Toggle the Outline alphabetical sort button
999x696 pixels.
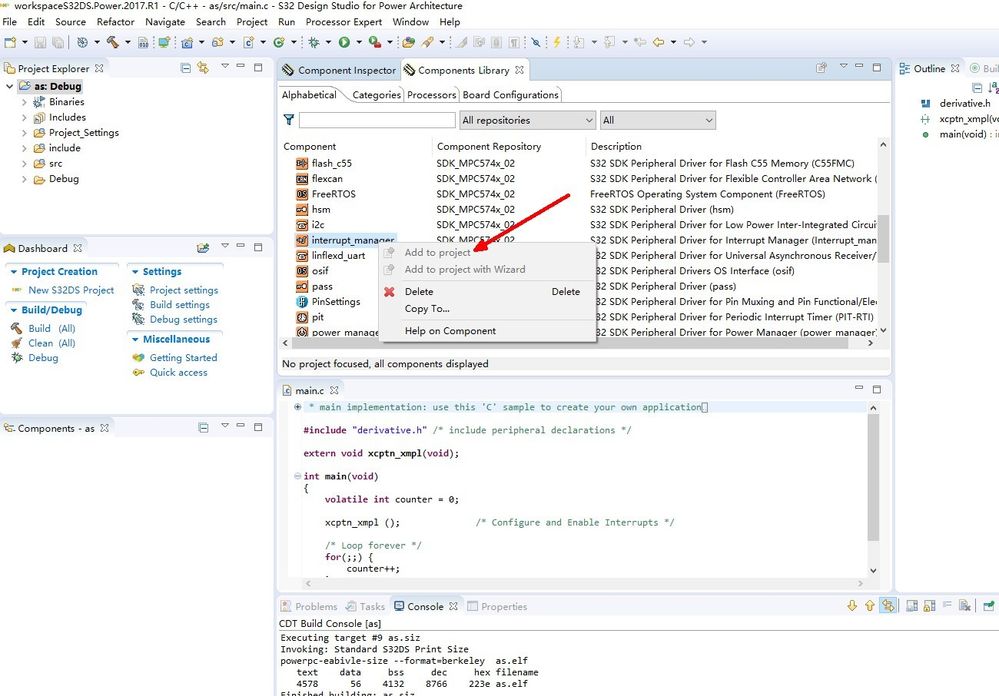[993, 88]
